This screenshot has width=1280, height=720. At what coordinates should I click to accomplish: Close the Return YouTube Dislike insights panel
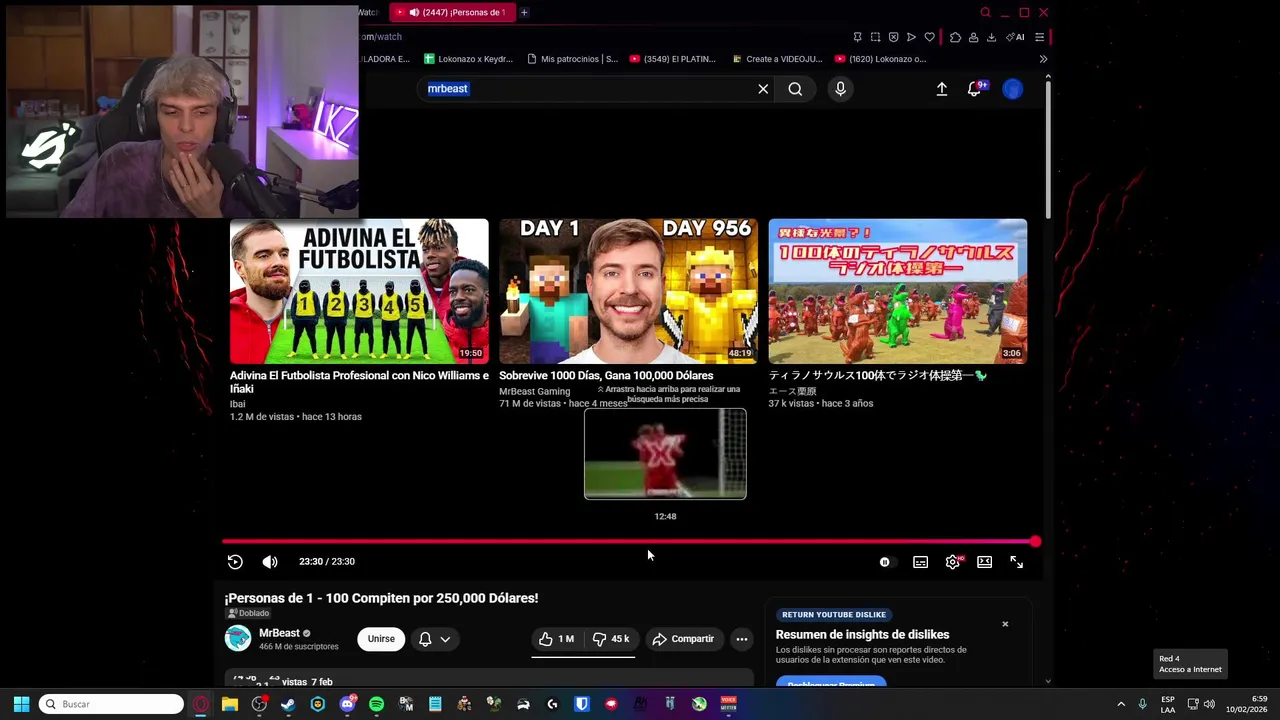point(1005,624)
